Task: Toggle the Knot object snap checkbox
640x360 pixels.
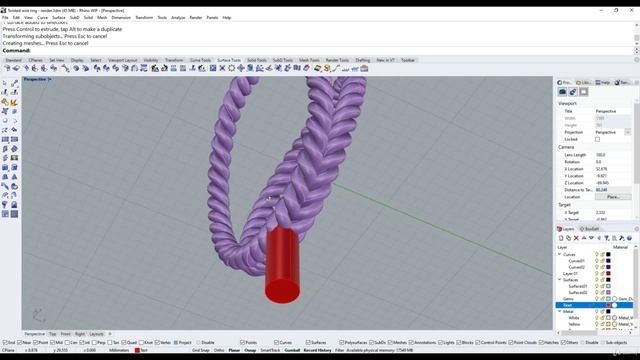Action: coord(142,342)
